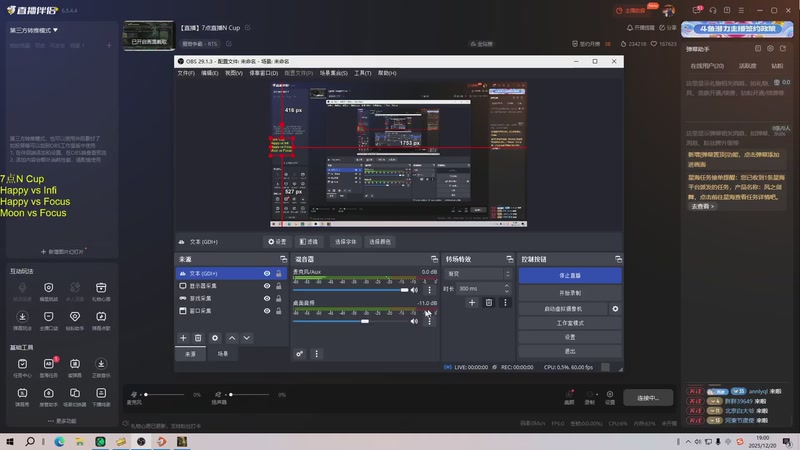Click the 开始录制 start recording button

(570, 293)
